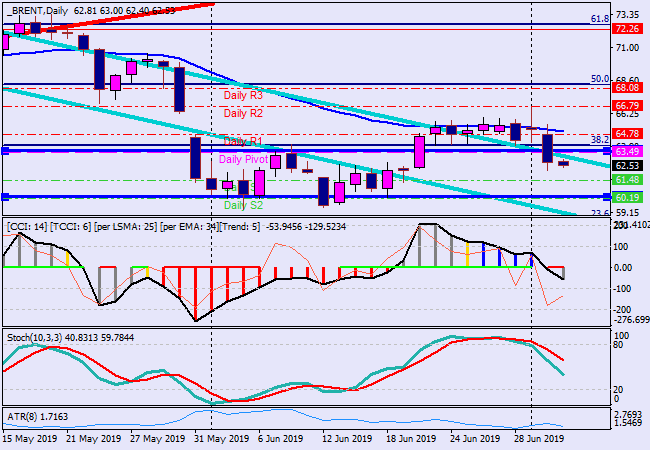The width and height of the screenshot is (650, 450).
Task: Click the 62.53 current price tag
Action: pos(627,165)
